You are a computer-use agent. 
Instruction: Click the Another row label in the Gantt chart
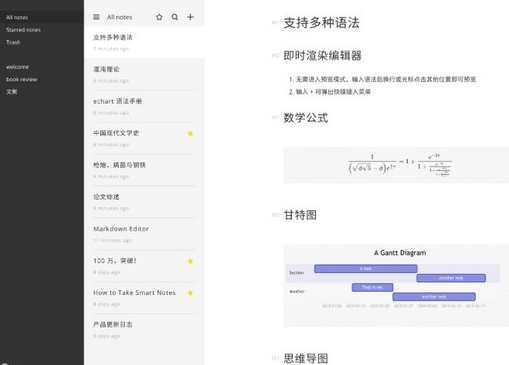297,291
